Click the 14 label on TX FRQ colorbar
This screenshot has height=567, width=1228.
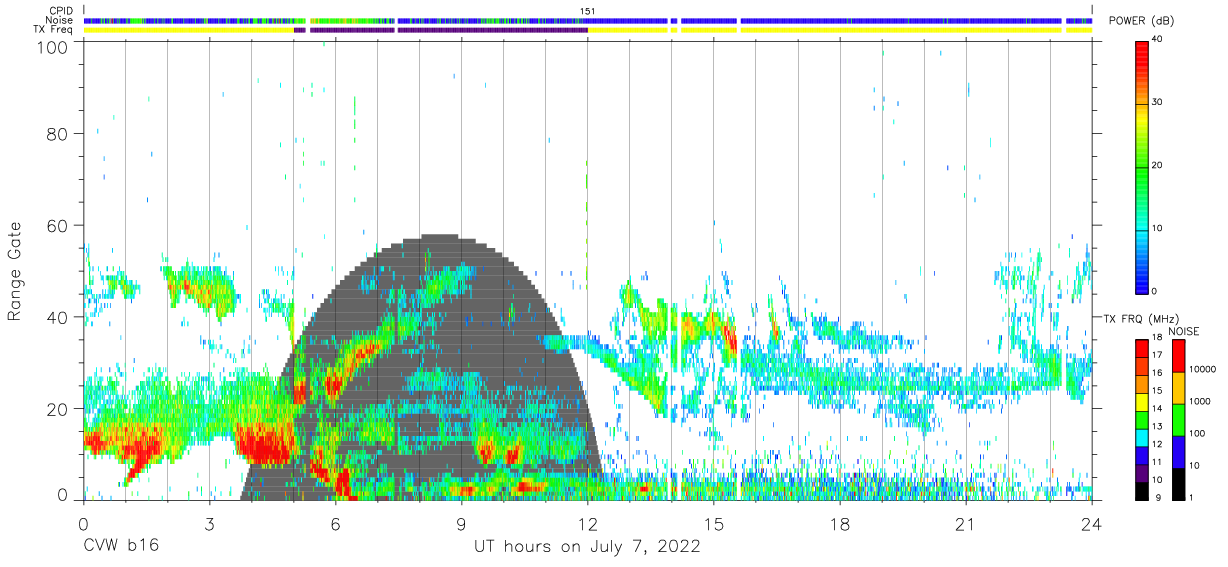tap(1158, 408)
